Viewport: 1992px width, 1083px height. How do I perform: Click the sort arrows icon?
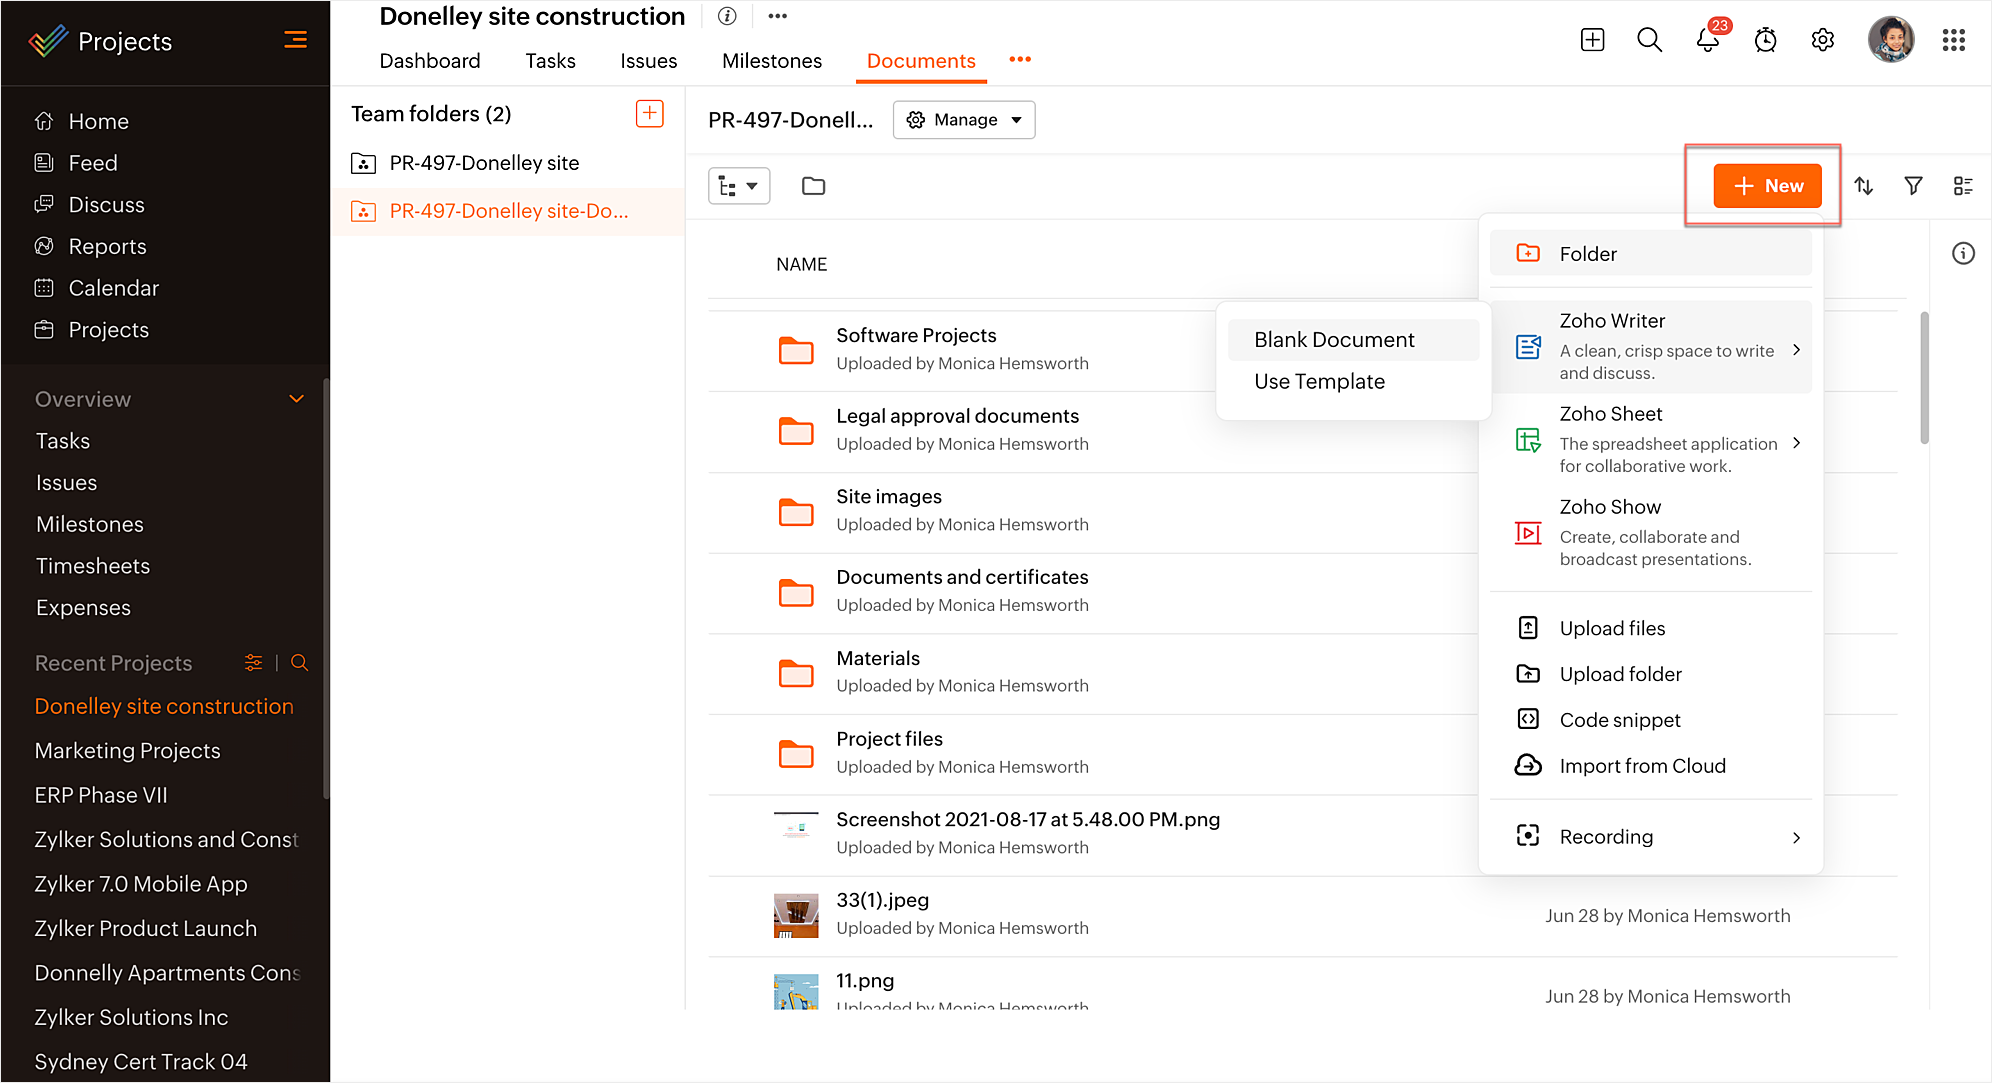[1863, 186]
